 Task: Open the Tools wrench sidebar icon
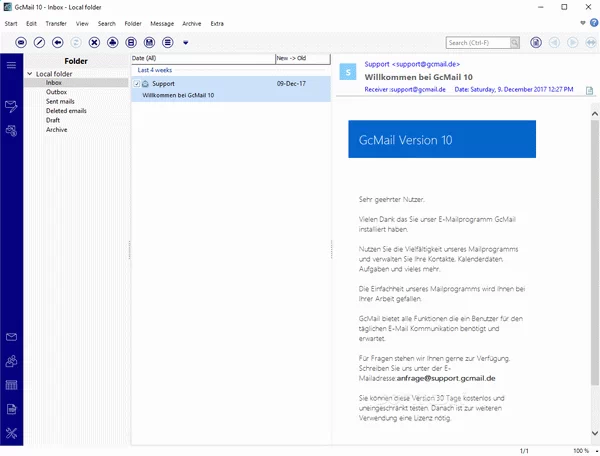click(x=11, y=433)
